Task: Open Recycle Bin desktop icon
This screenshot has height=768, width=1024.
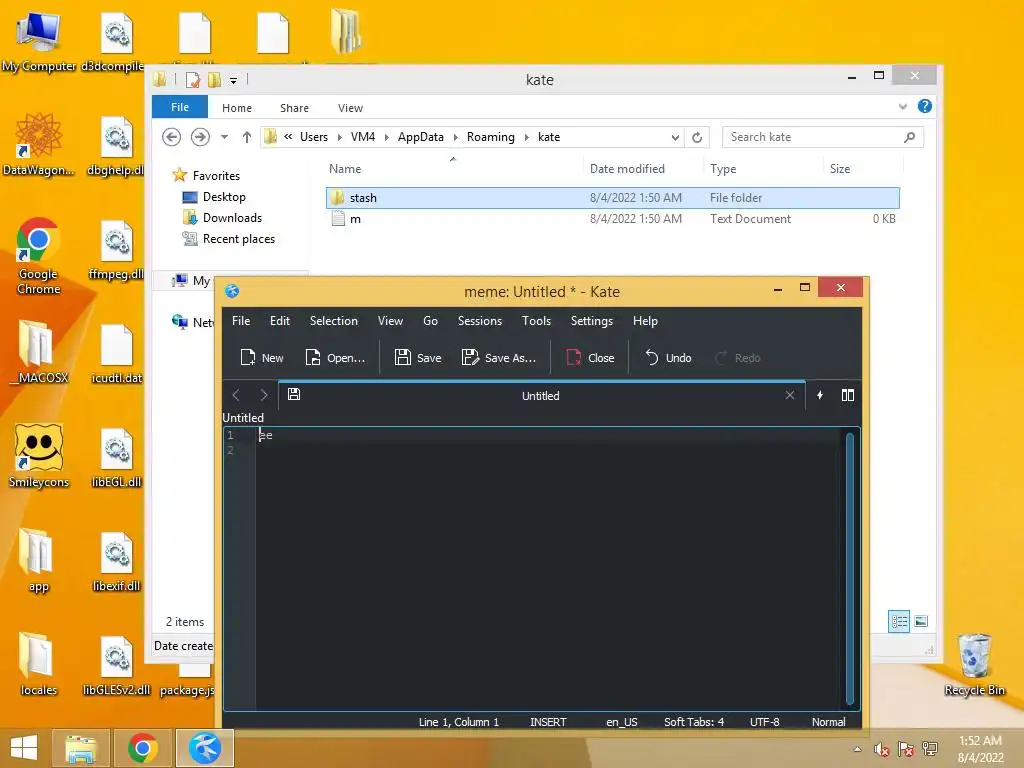Action: 974,665
